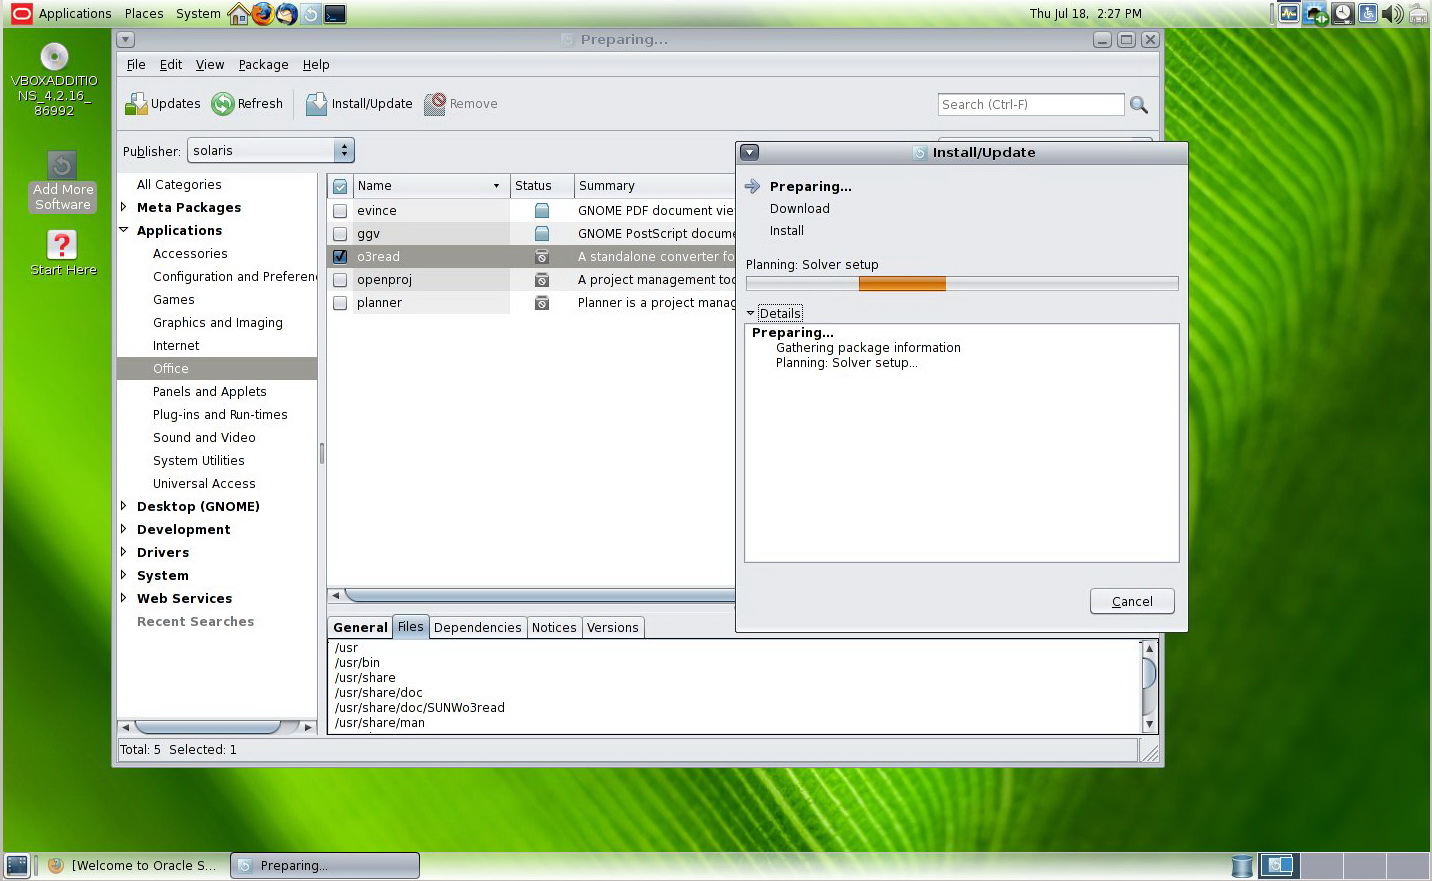Screen dimensions: 1432x881
Task: Click Show Desktop button in bottom panel
Action: pyautogui.click(x=17, y=866)
